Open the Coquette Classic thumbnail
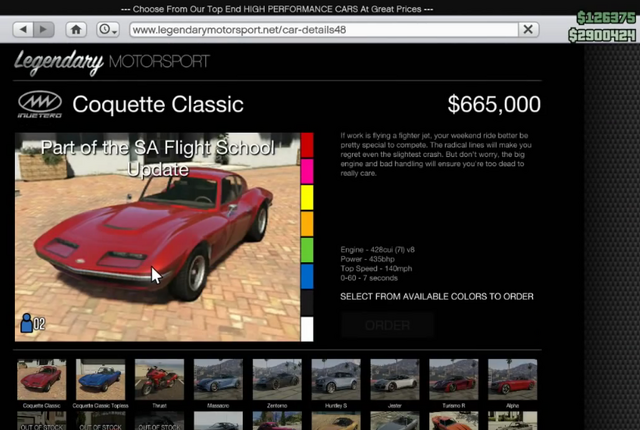This screenshot has height=430, width=640. pos(42,379)
